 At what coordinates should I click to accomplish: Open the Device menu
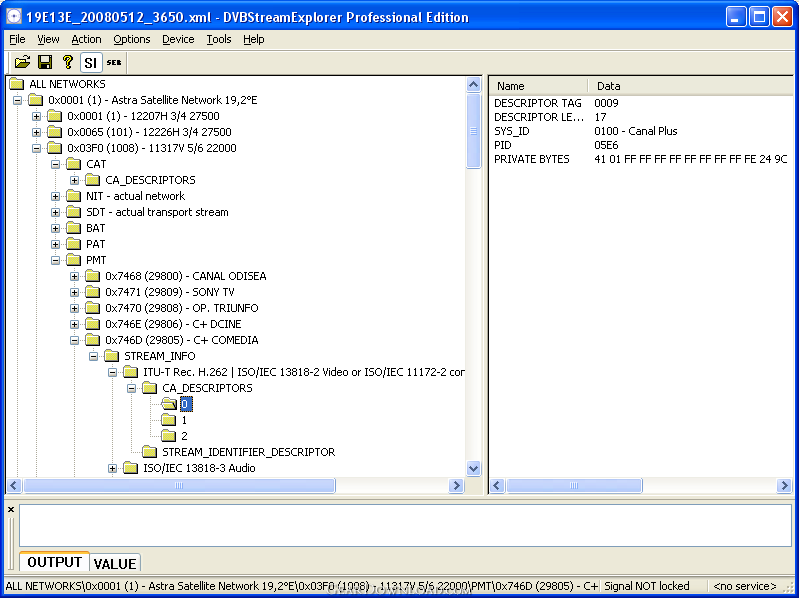178,39
